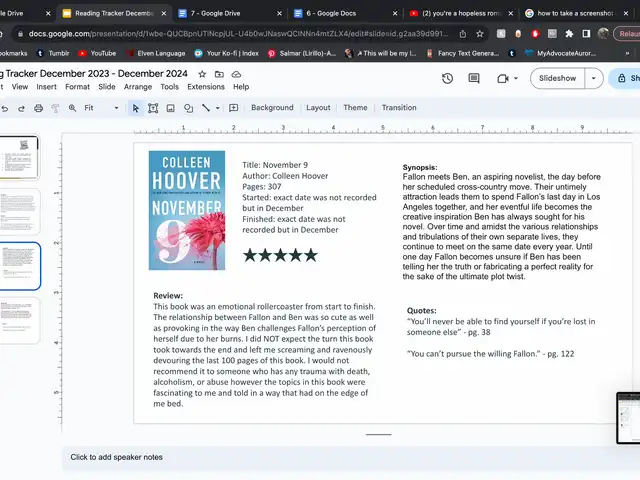This screenshot has height=480, width=640.
Task: Click the Add comment toolbar icon
Action: pos(233,108)
